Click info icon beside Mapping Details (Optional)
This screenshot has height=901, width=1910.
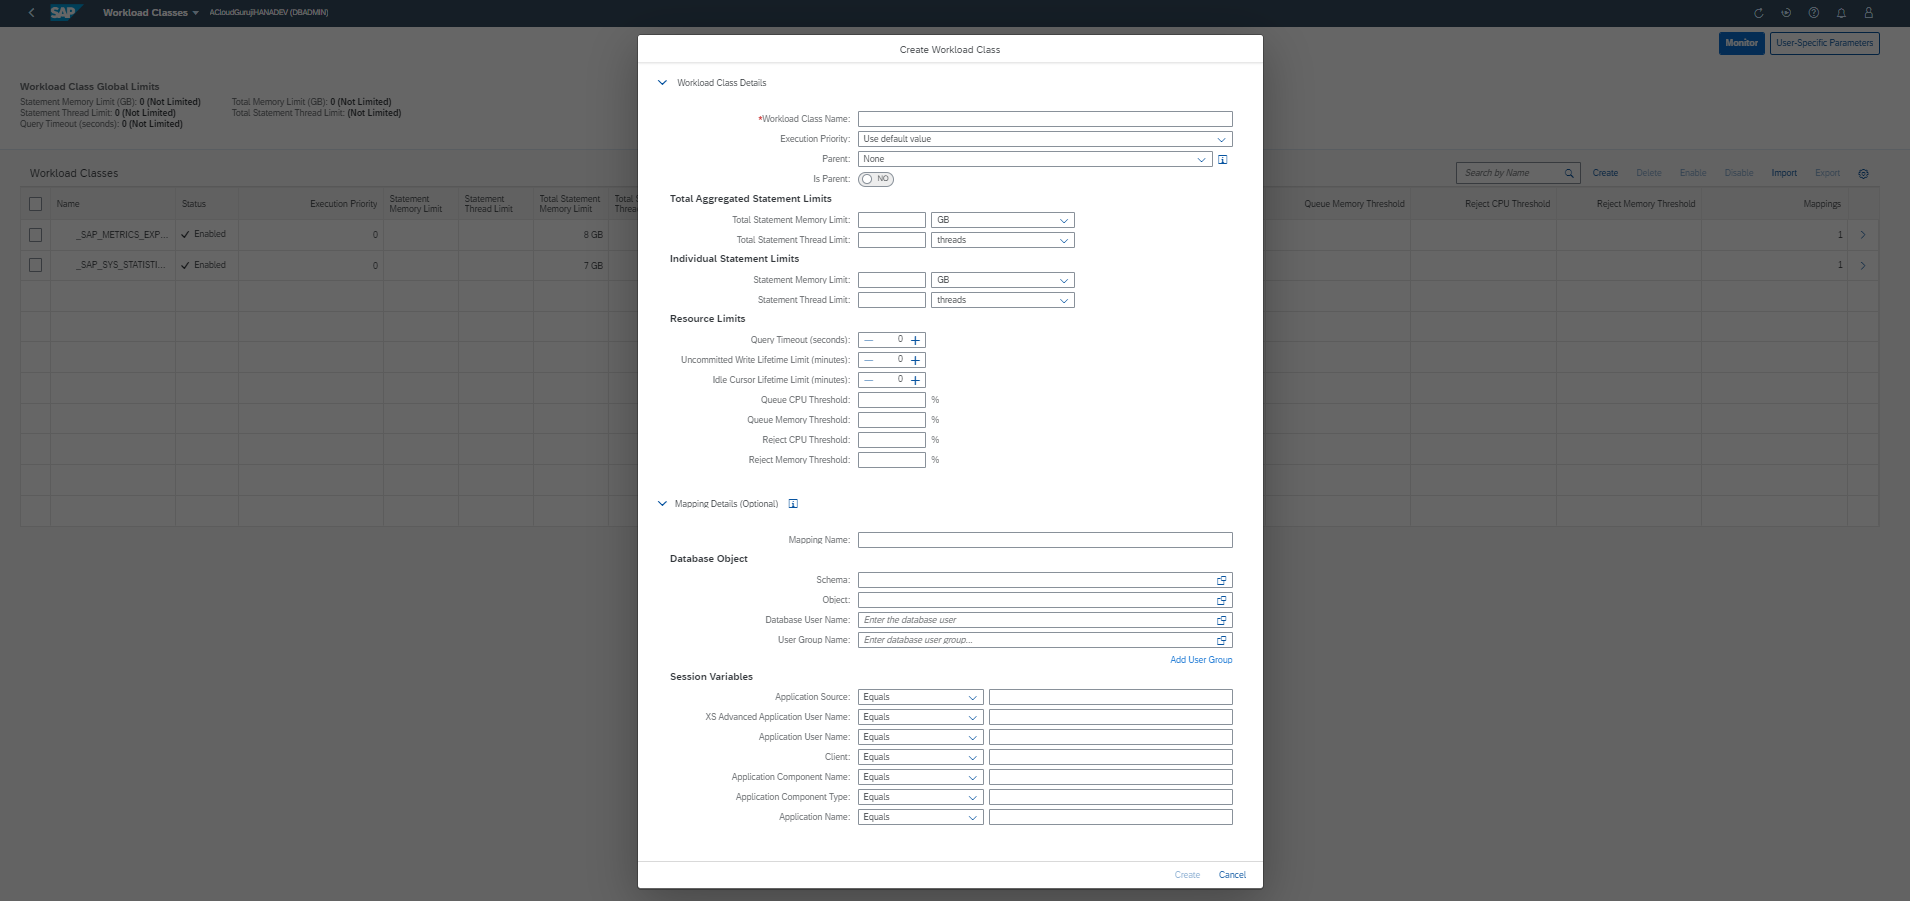[x=793, y=504]
